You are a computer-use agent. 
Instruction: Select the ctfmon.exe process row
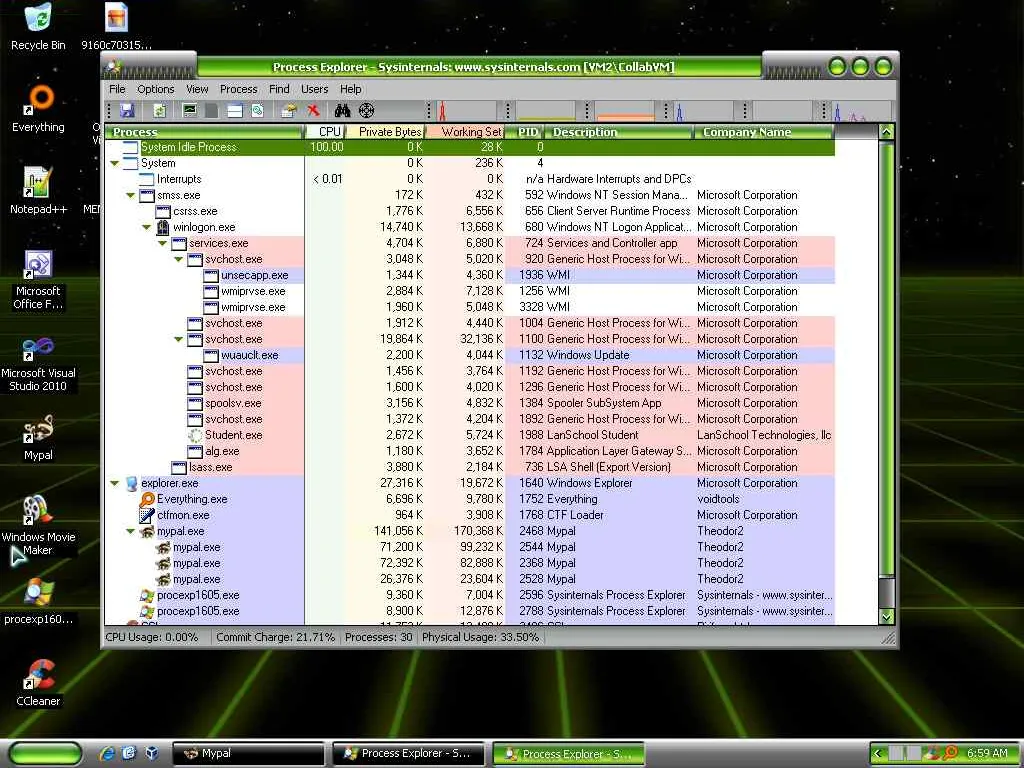470,515
